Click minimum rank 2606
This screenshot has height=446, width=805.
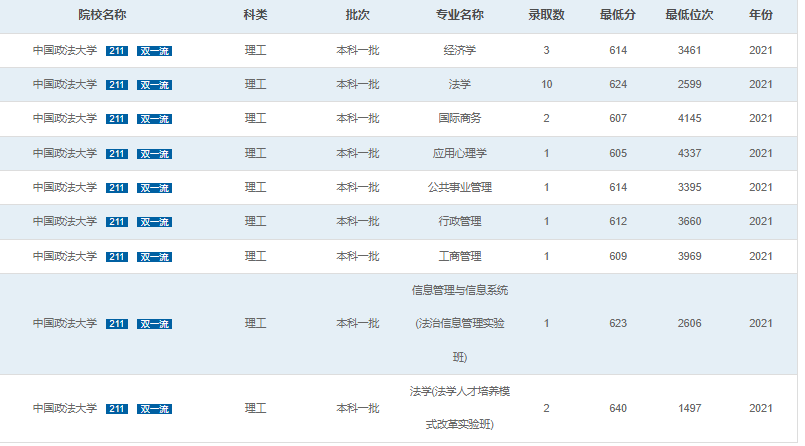click(x=689, y=323)
